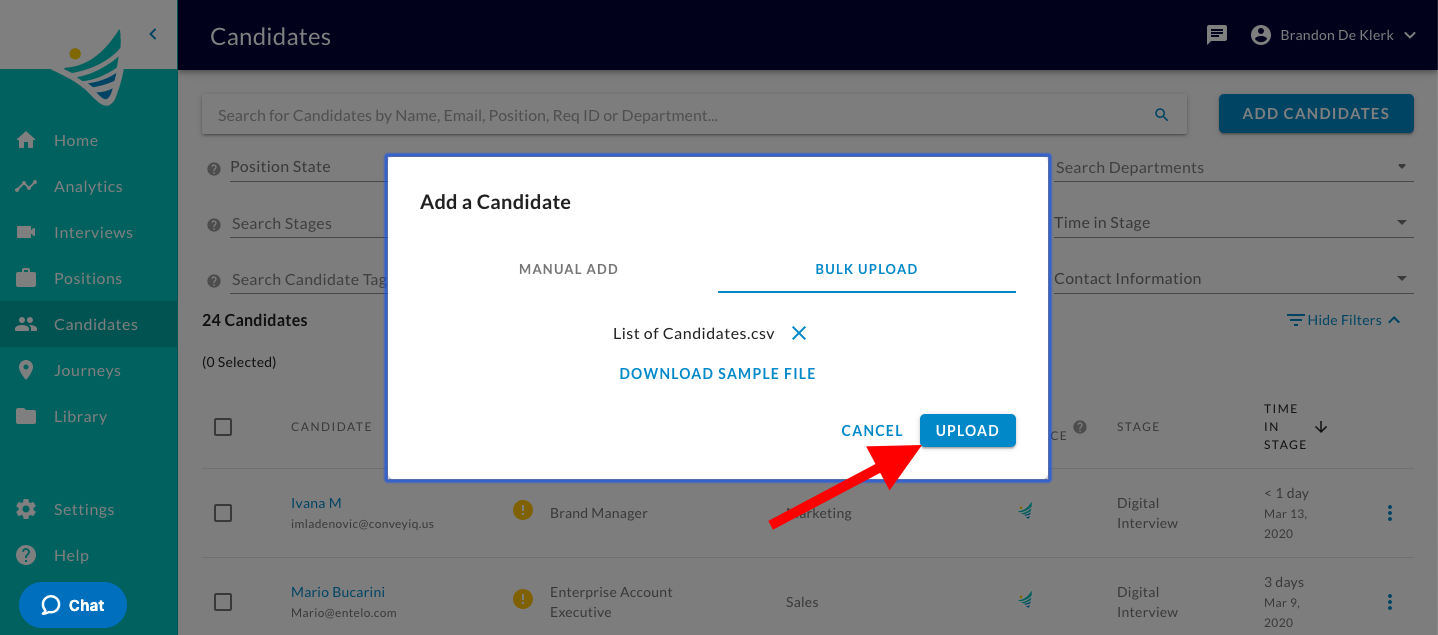The image size is (1438, 635).
Task: Click the Sales department cell
Action: (x=802, y=602)
